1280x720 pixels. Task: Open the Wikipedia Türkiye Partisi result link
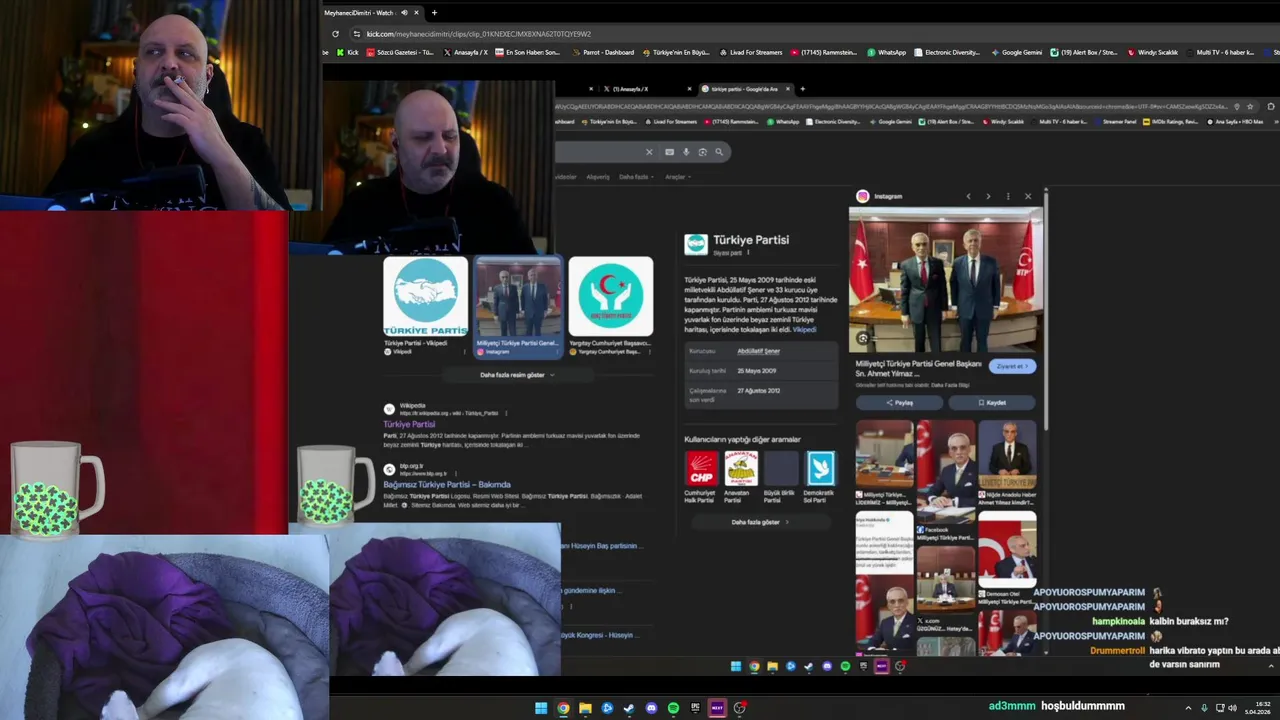point(409,424)
